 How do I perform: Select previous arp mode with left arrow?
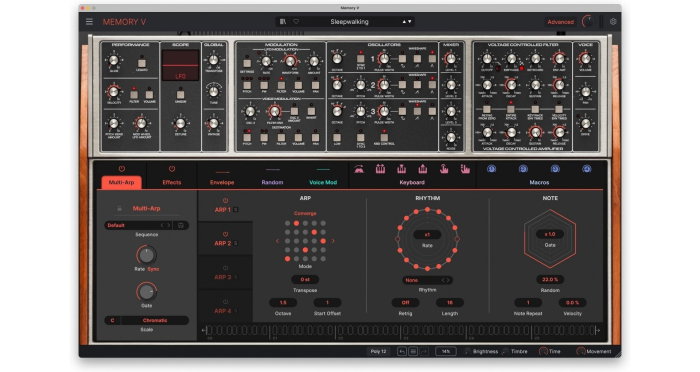[x=277, y=241]
